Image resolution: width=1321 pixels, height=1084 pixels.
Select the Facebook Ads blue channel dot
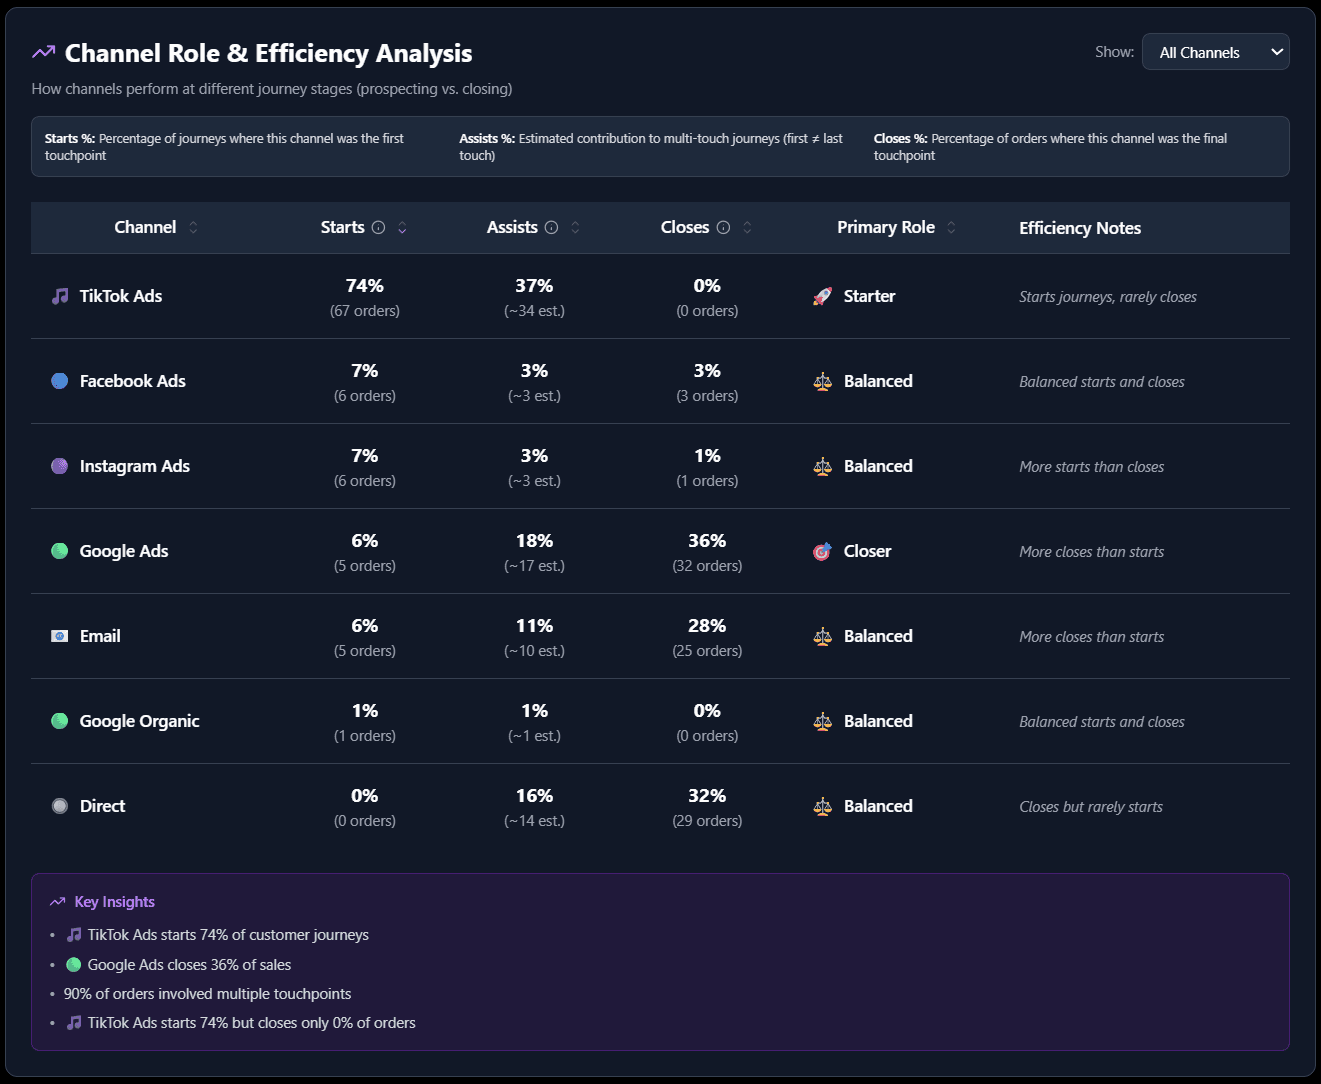point(59,380)
